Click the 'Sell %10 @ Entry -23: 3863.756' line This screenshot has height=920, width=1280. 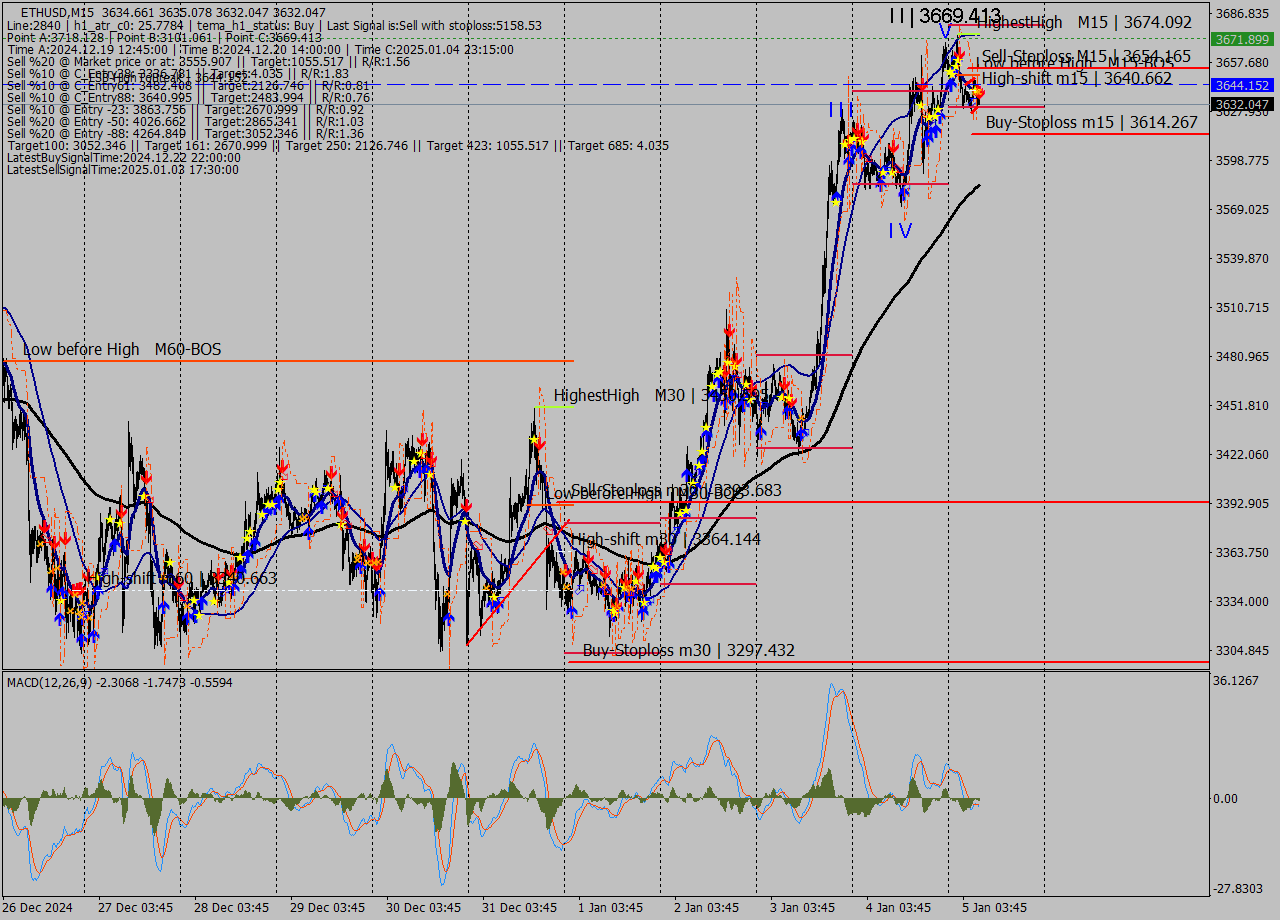(185, 109)
